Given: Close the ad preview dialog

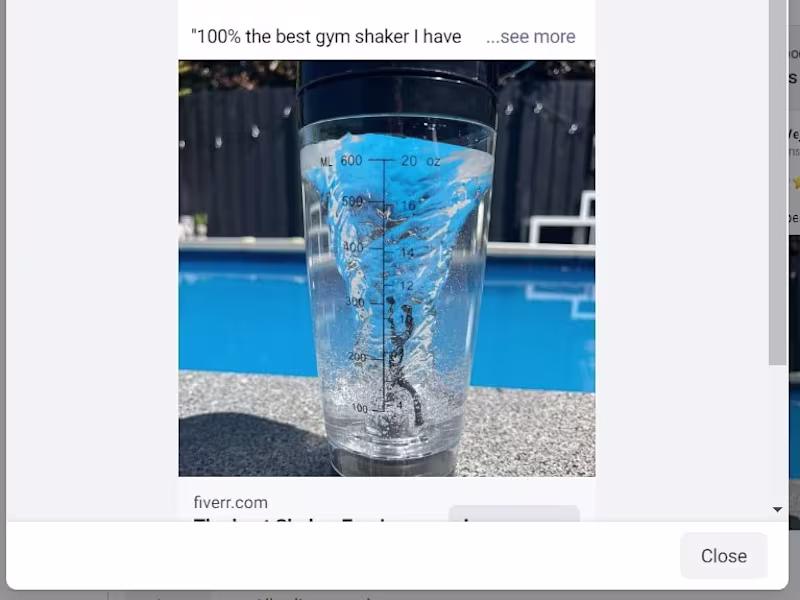Looking at the screenshot, I should (723, 556).
